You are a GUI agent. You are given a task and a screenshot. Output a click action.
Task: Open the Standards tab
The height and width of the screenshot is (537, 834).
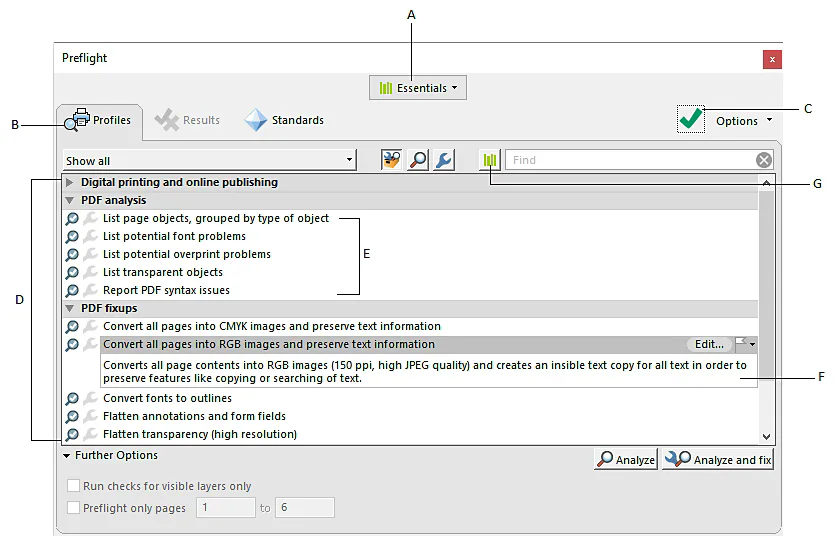pos(284,120)
